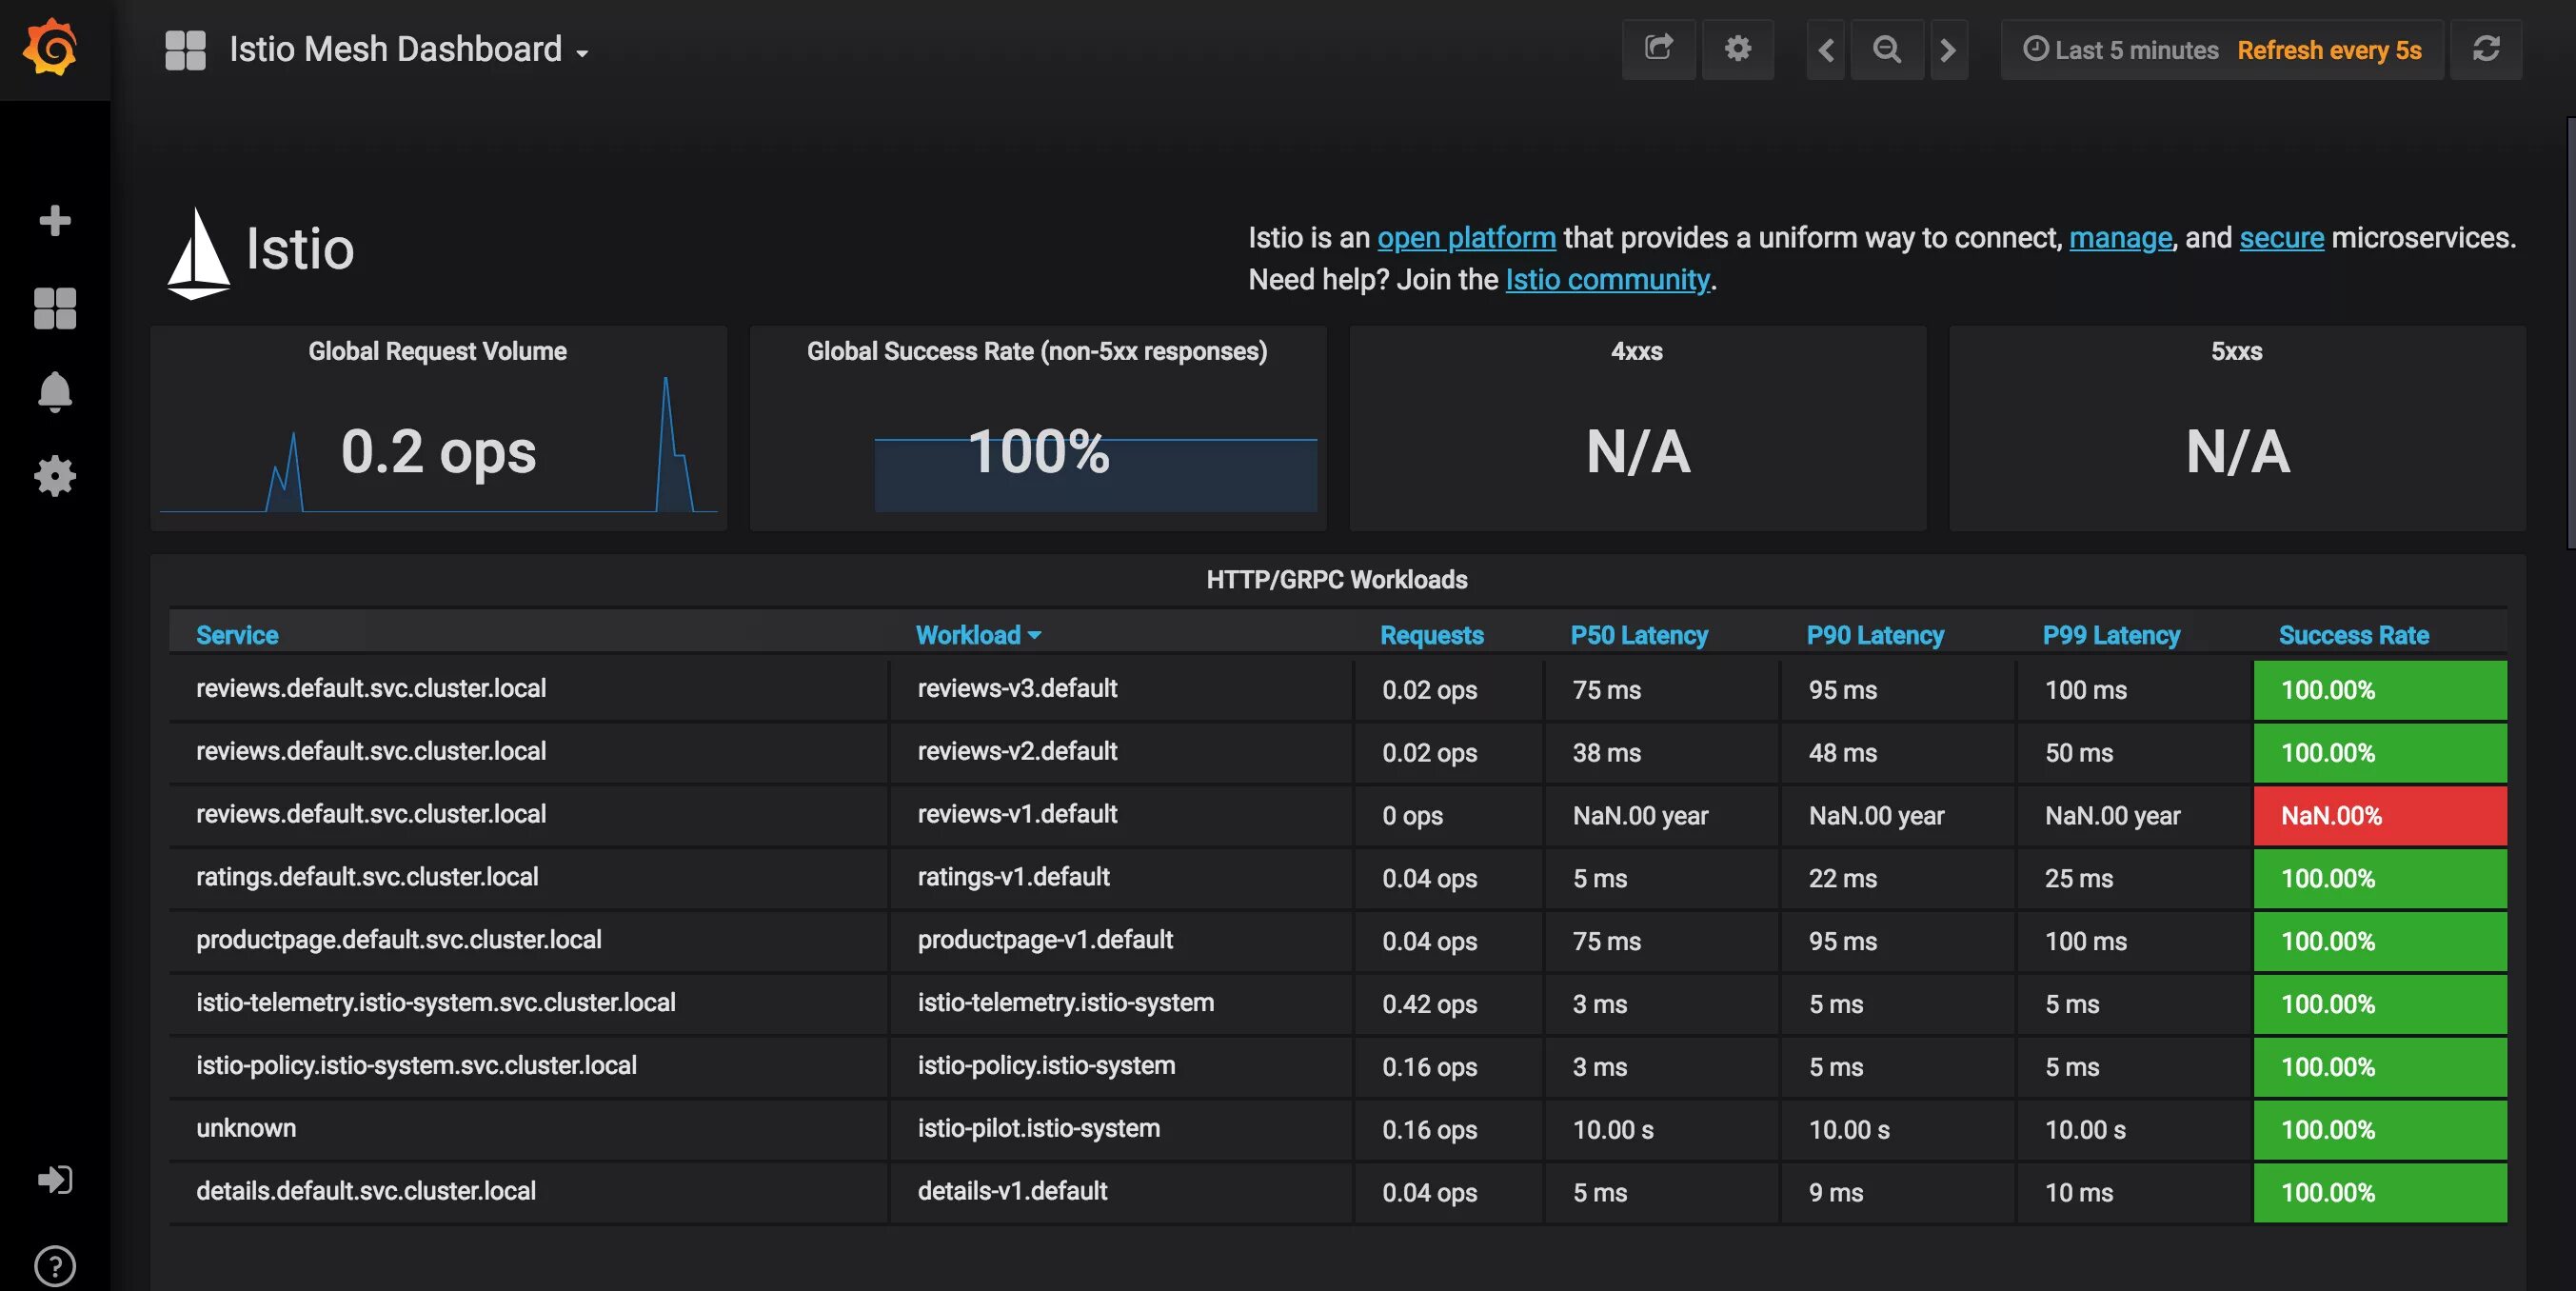Click the refresh dashboard icon
2576x1291 pixels.
(x=2486, y=49)
